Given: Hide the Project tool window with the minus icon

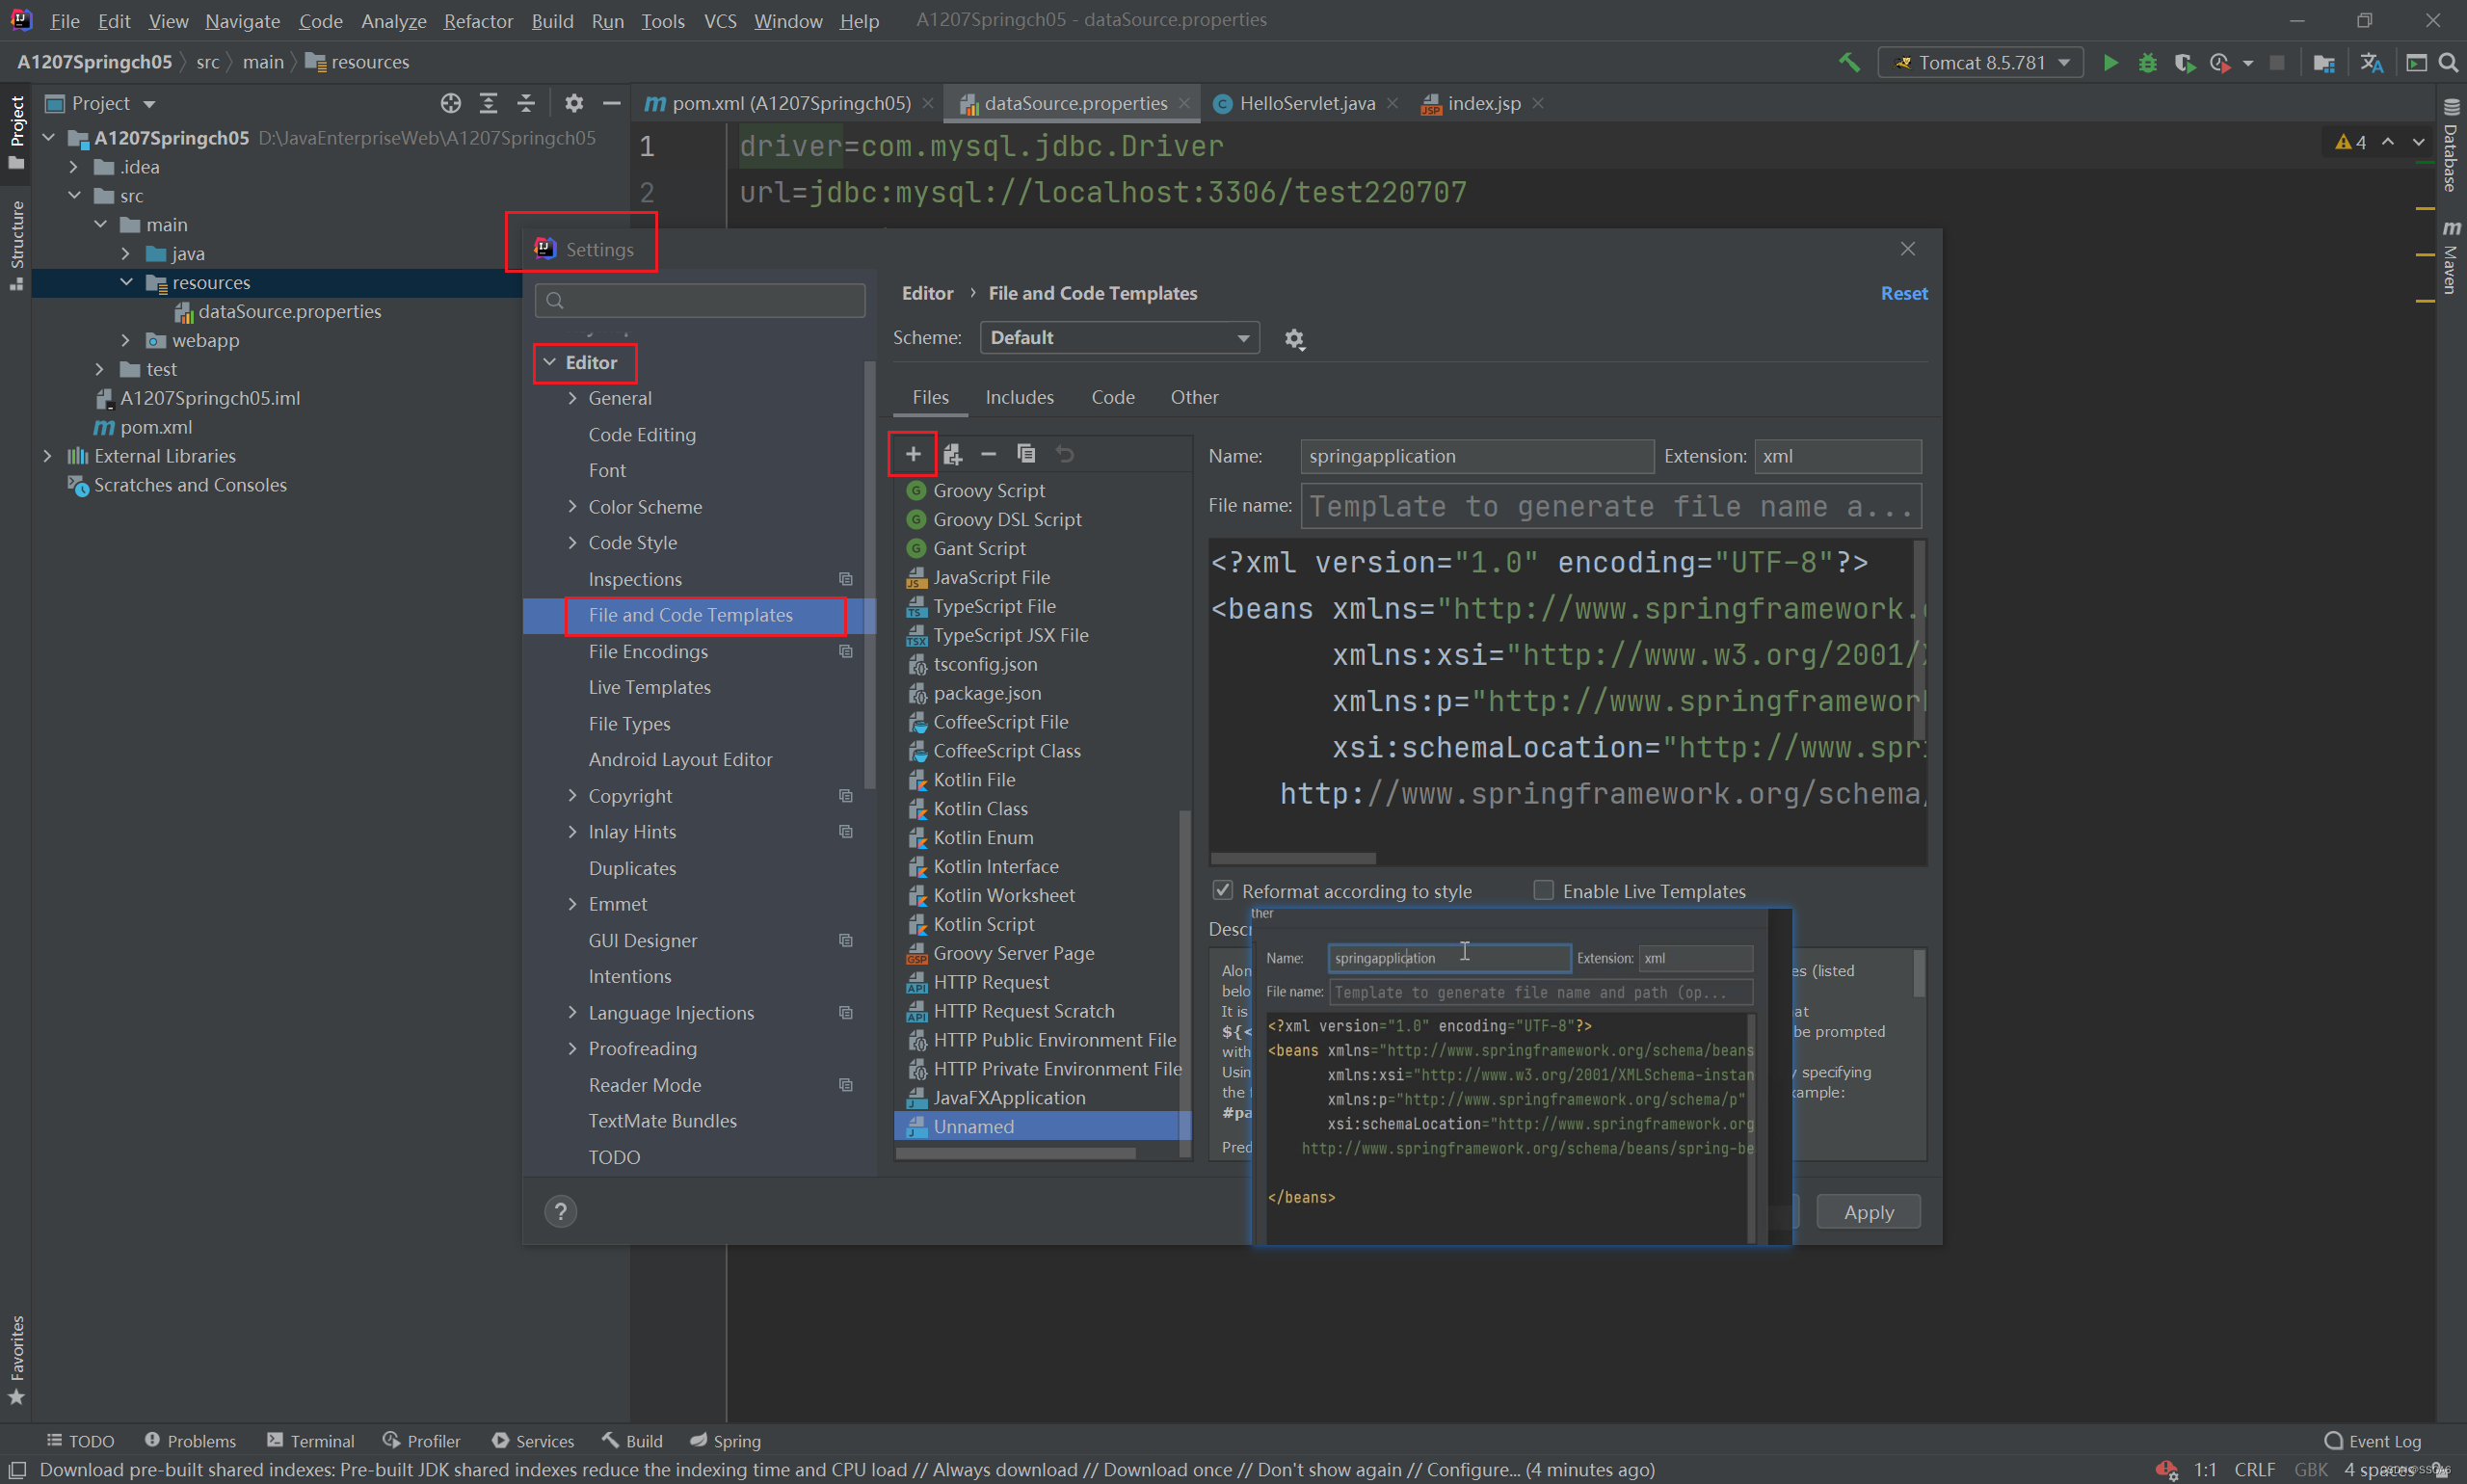Looking at the screenshot, I should 612,103.
